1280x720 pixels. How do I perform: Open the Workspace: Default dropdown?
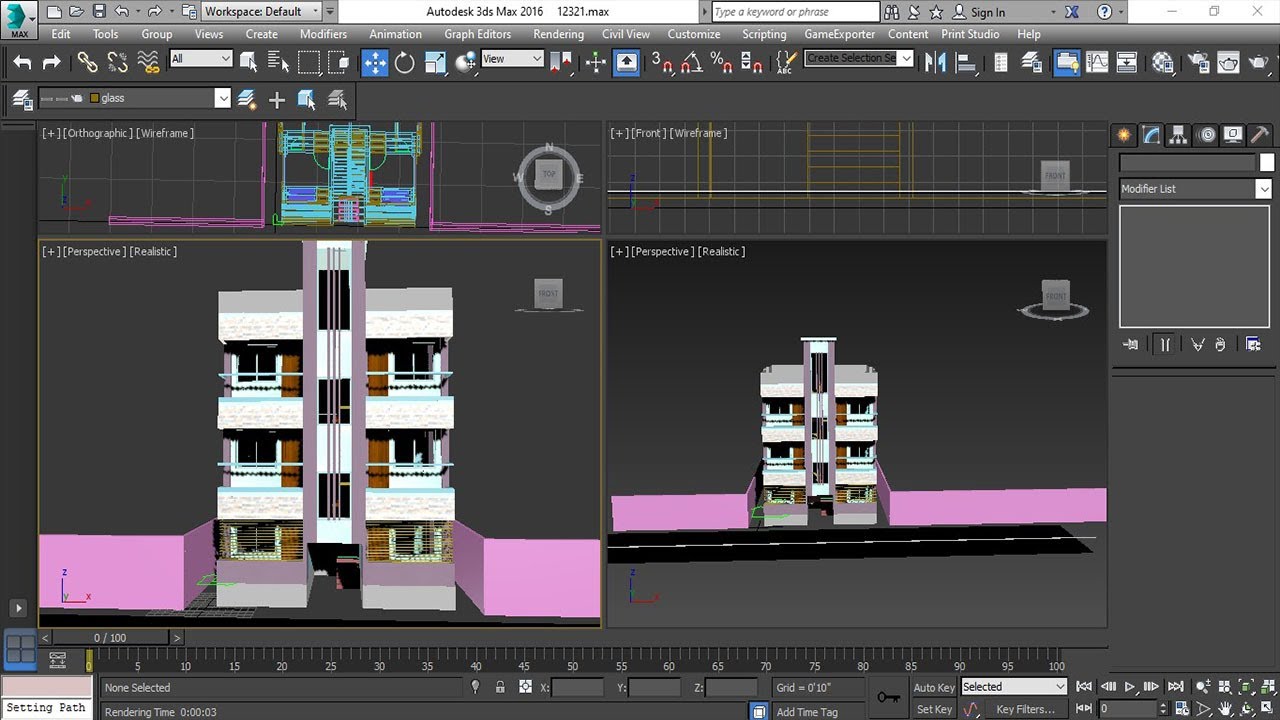pos(262,12)
